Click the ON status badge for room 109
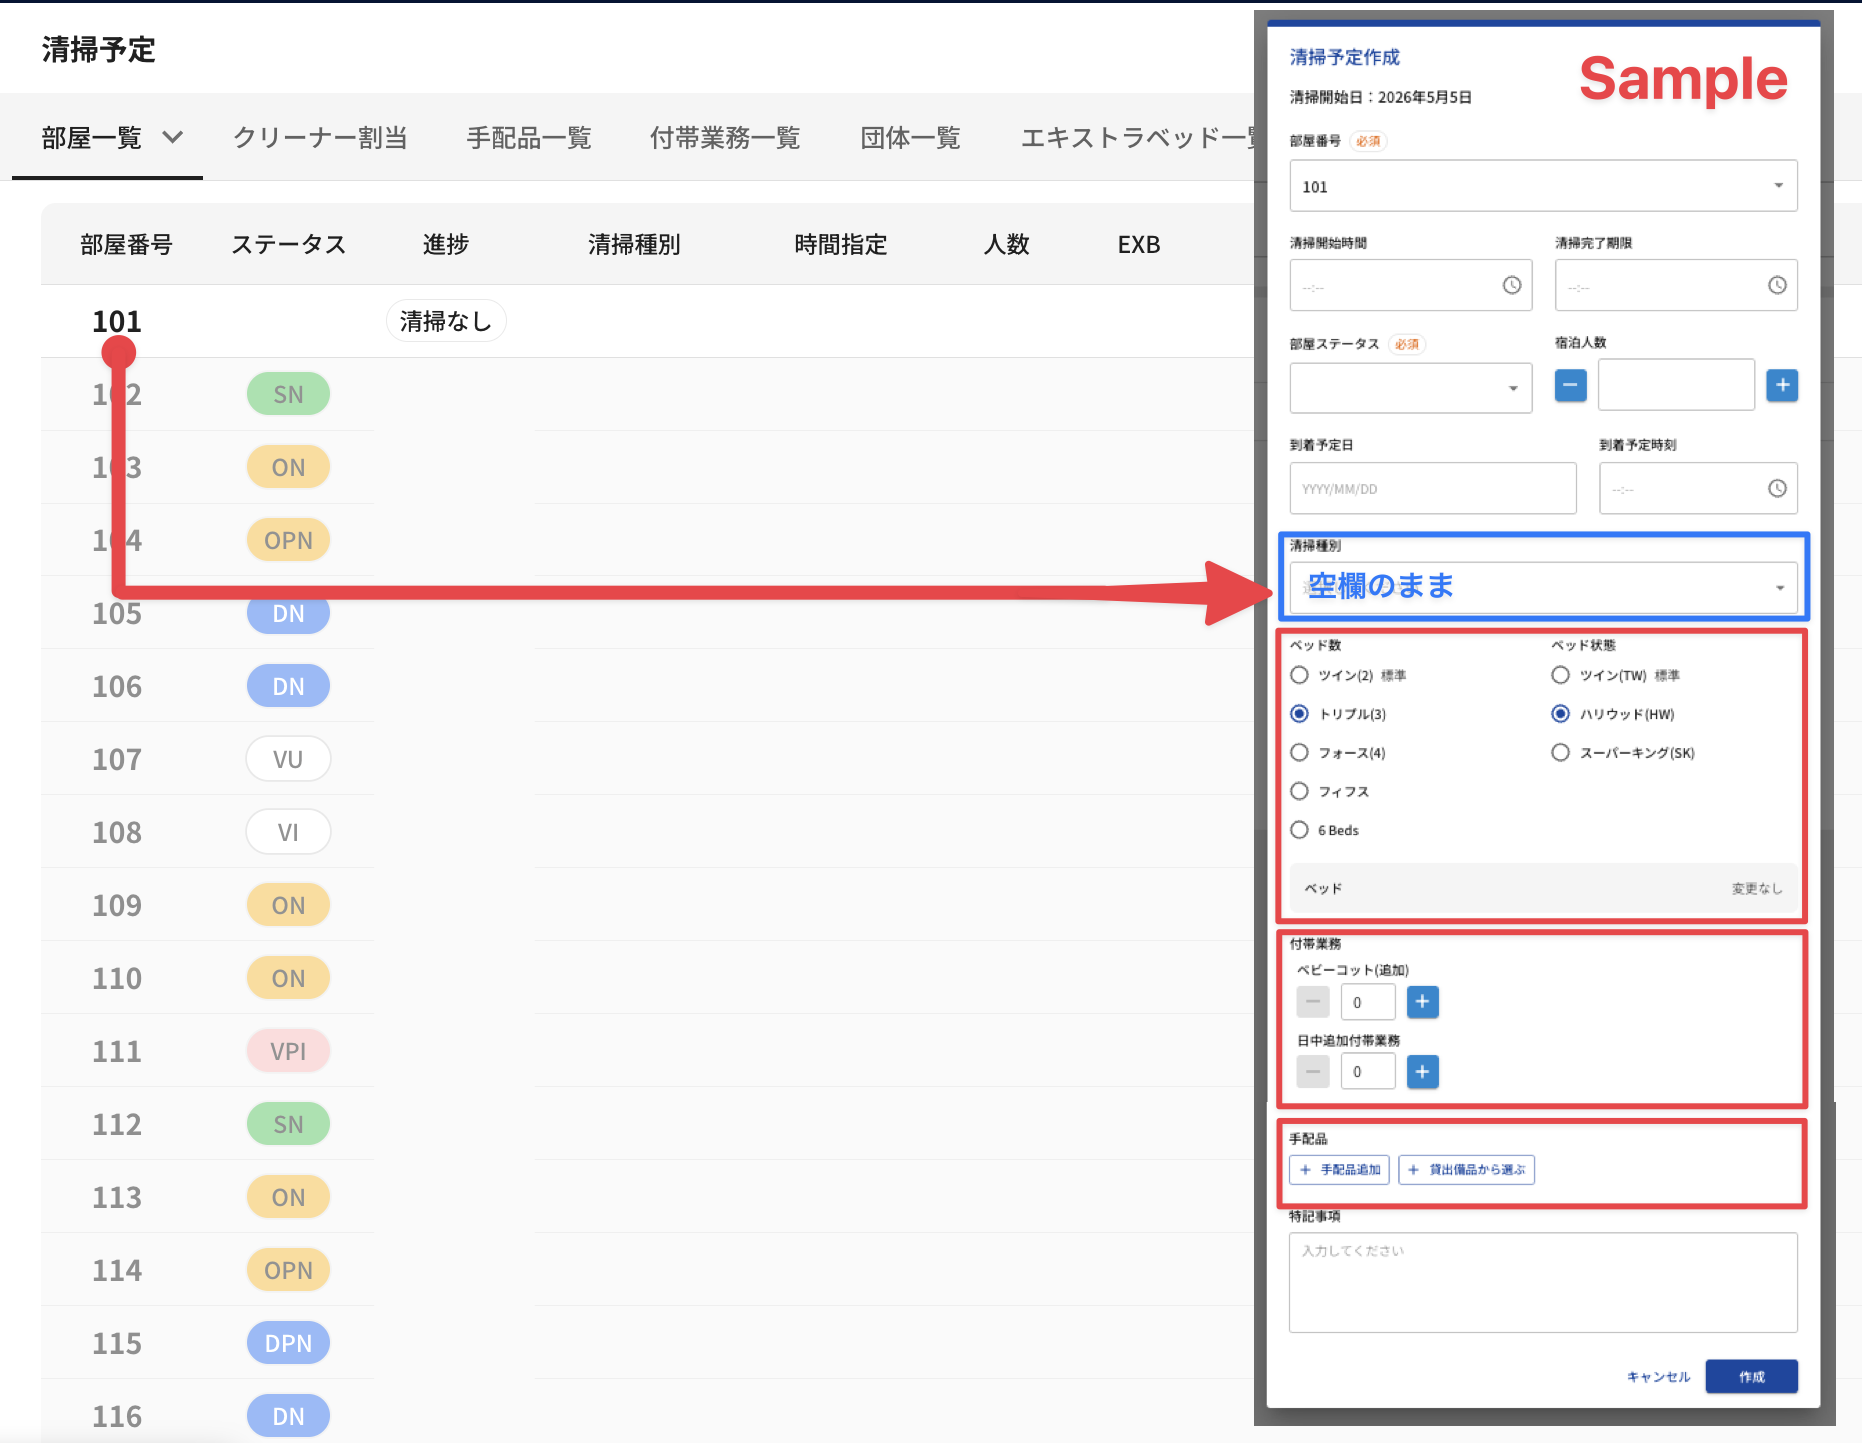Screen dimensions: 1862x1443 tap(288, 905)
